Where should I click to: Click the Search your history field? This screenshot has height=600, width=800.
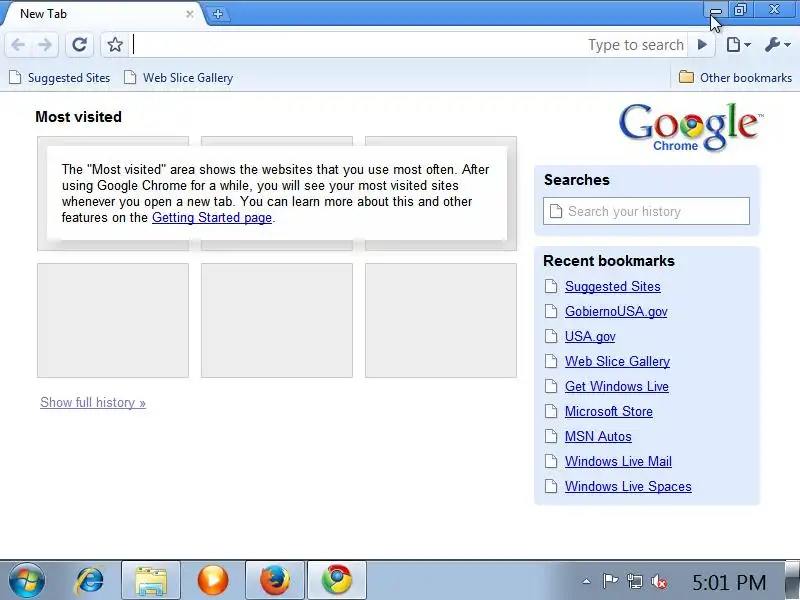pos(646,211)
